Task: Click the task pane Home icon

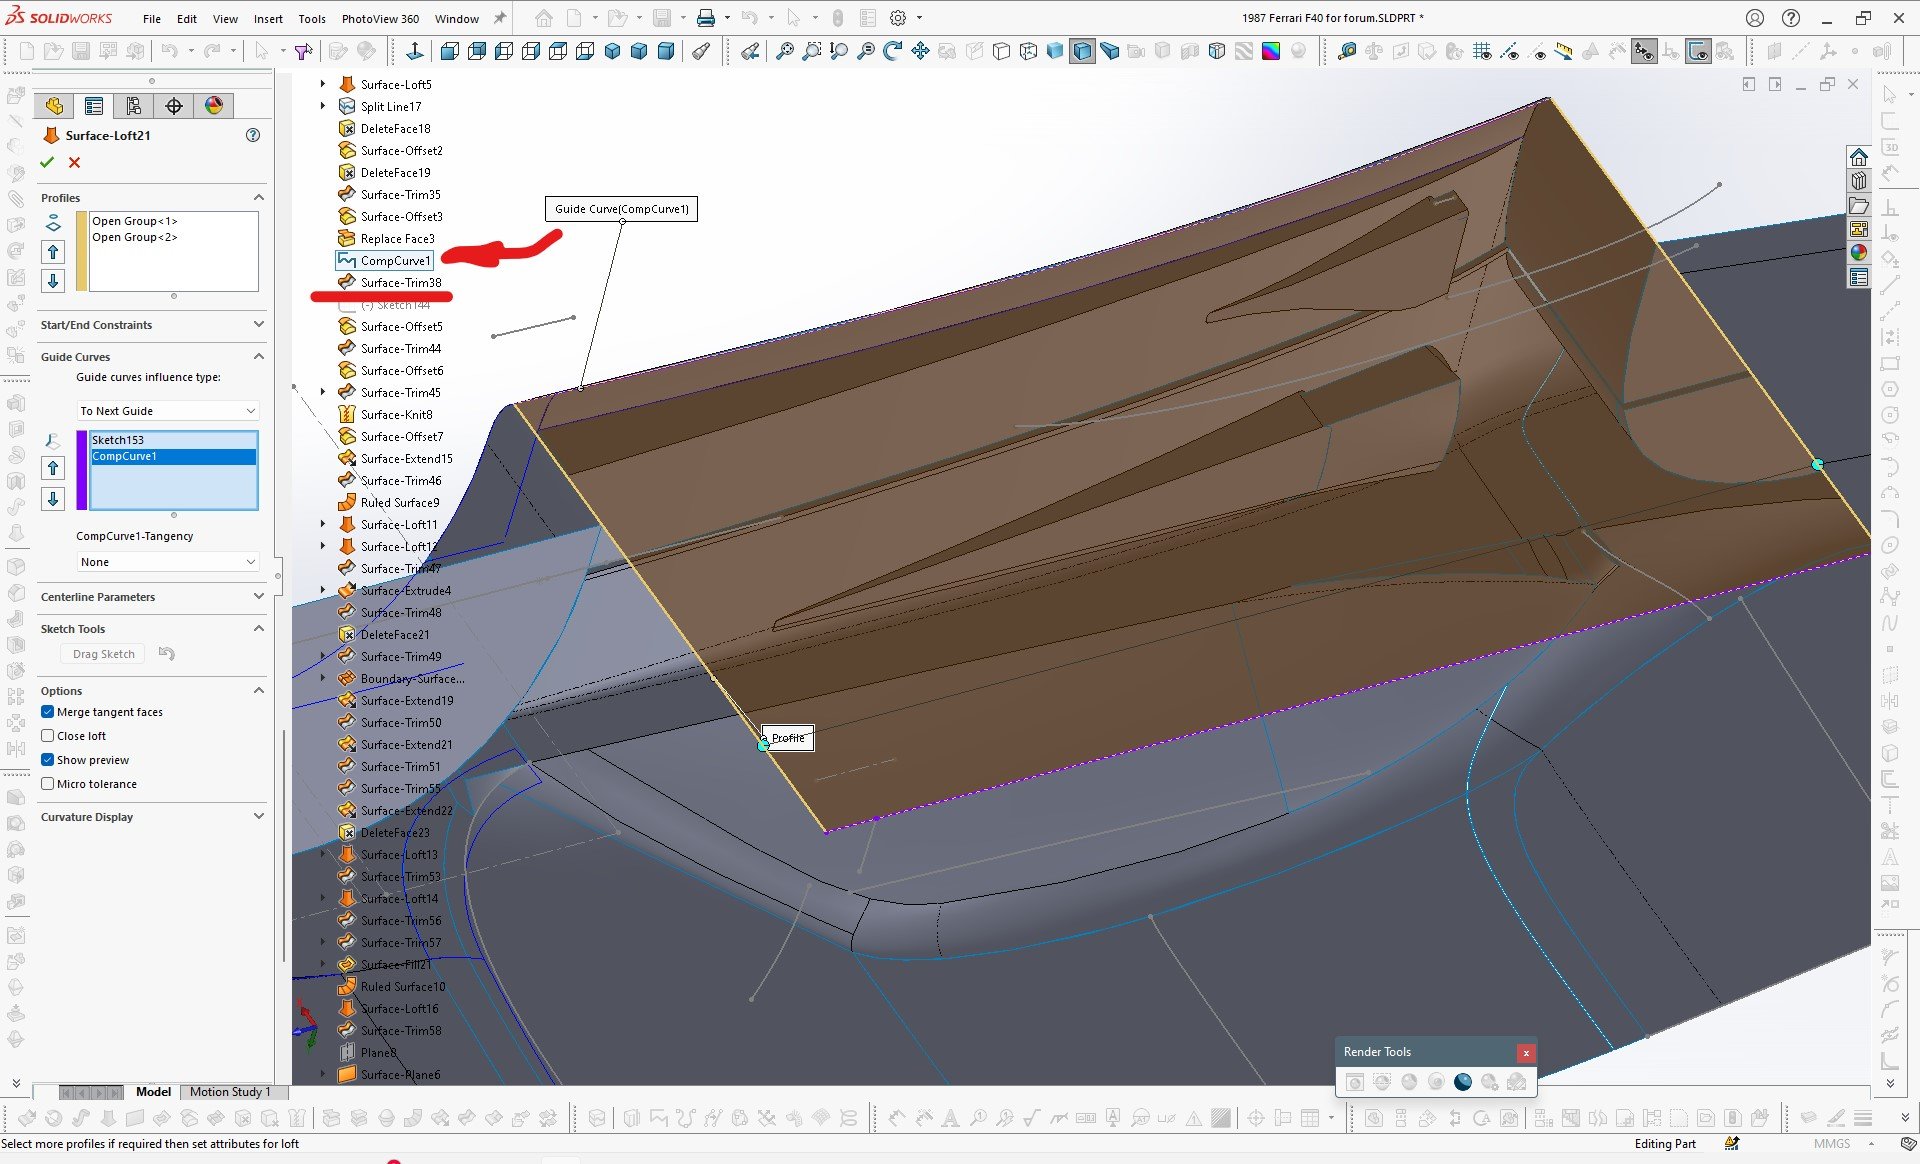Action: [x=1859, y=157]
